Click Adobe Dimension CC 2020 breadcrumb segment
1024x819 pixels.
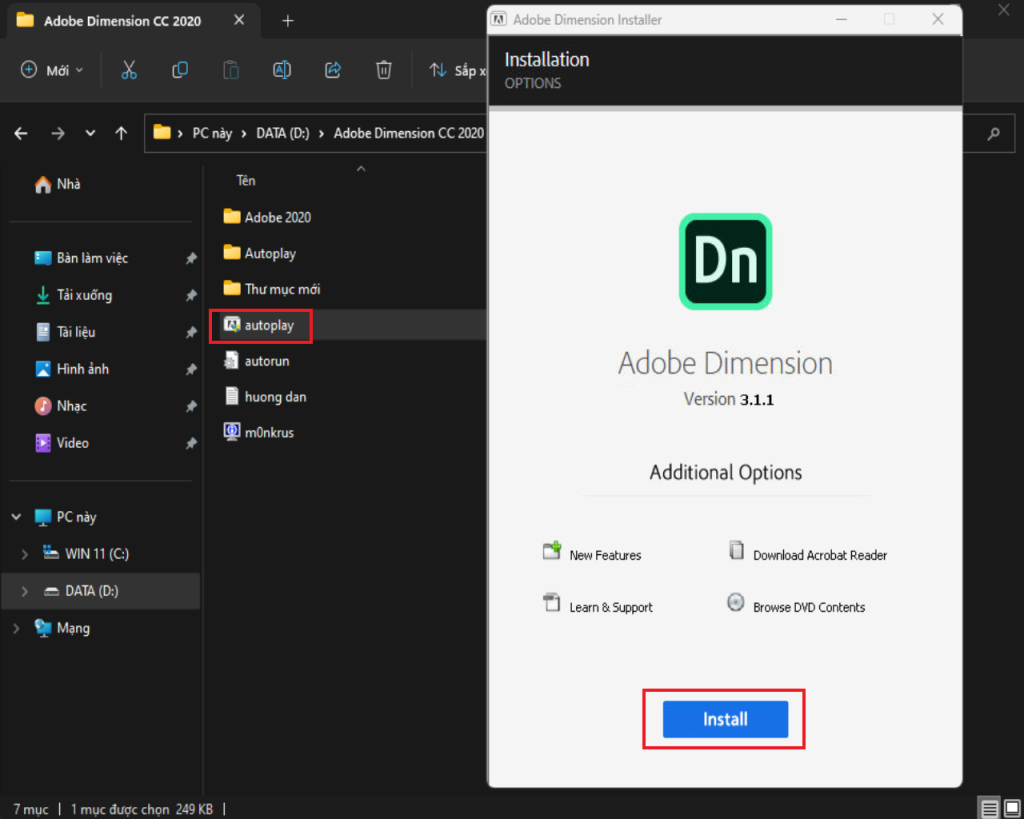[x=409, y=133]
